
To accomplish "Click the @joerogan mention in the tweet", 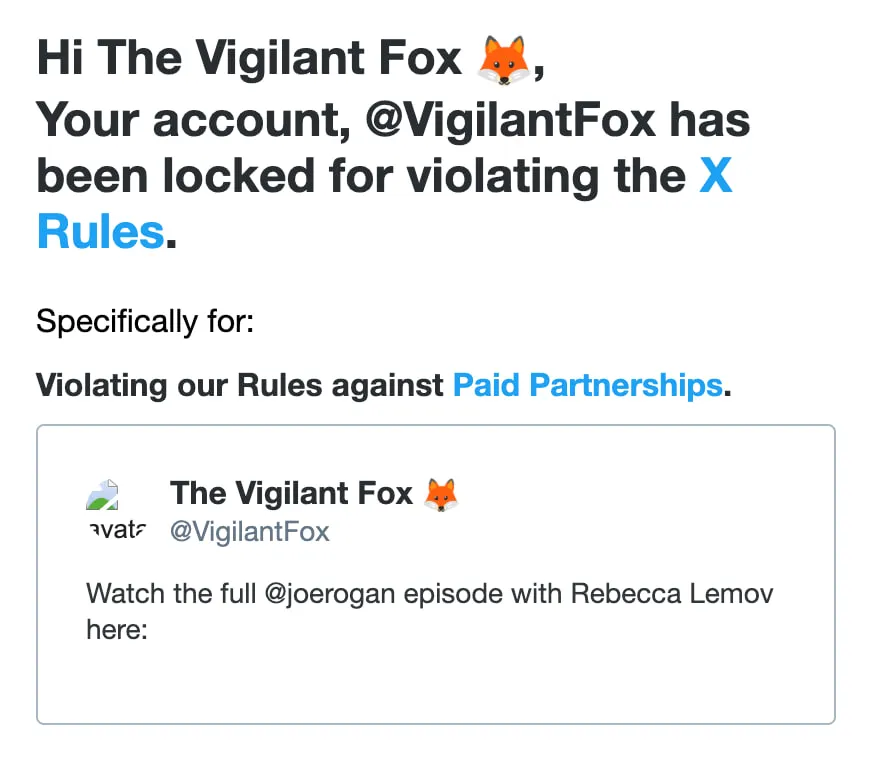I will tap(335, 593).
